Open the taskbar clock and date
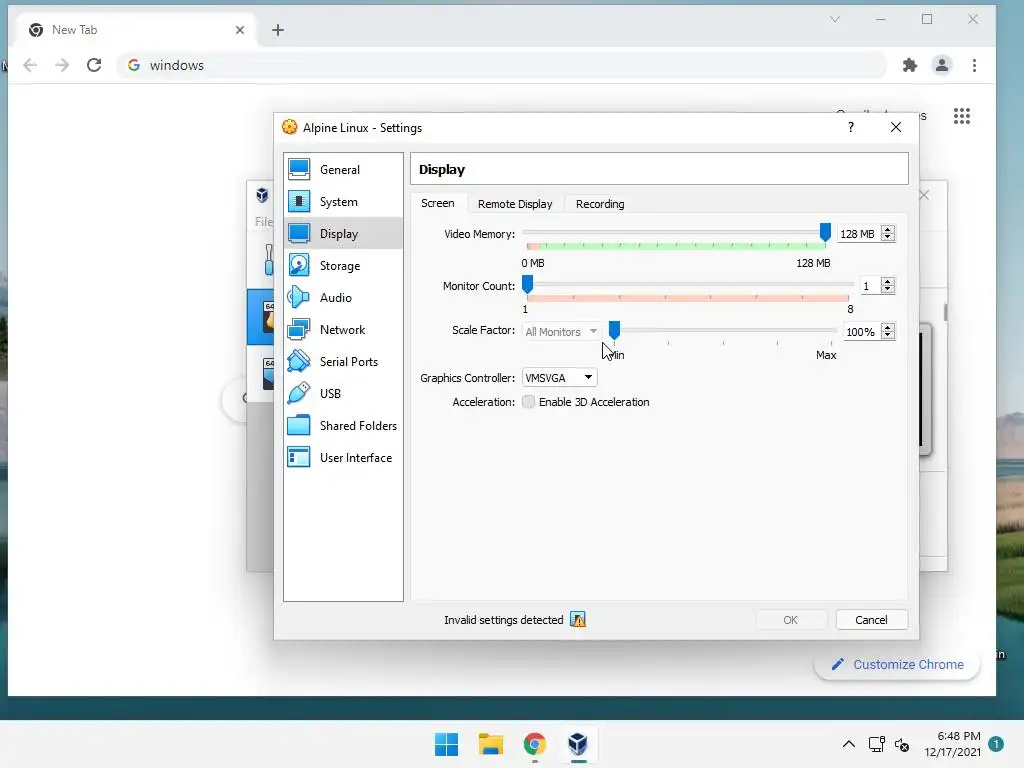 [952, 744]
